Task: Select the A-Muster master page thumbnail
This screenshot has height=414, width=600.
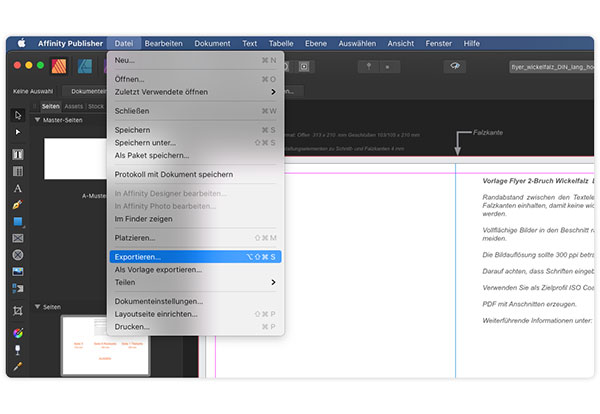Action: [75, 159]
